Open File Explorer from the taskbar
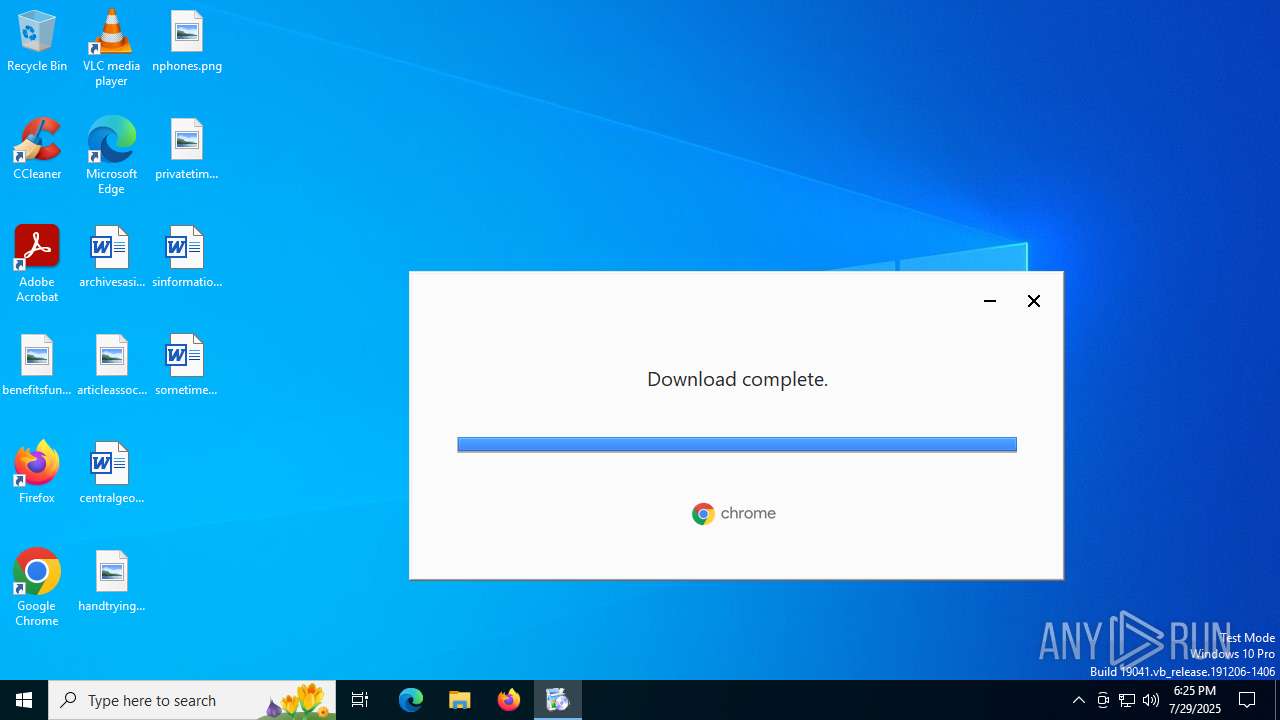 pyautogui.click(x=460, y=700)
